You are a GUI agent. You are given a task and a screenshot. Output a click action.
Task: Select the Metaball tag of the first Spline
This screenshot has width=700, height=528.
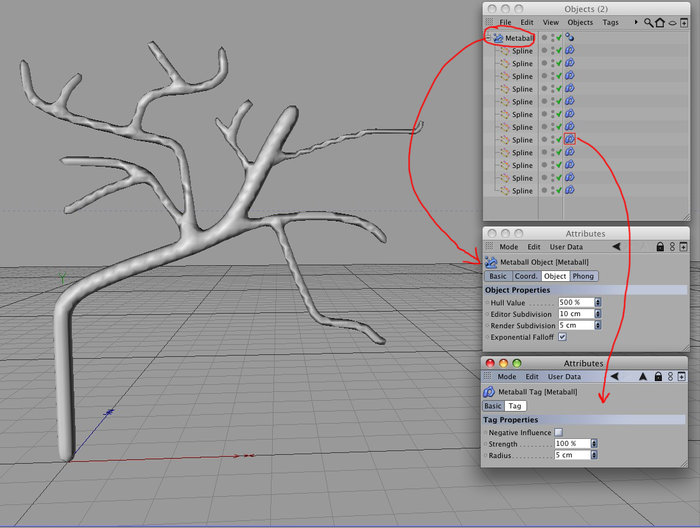(x=570, y=50)
